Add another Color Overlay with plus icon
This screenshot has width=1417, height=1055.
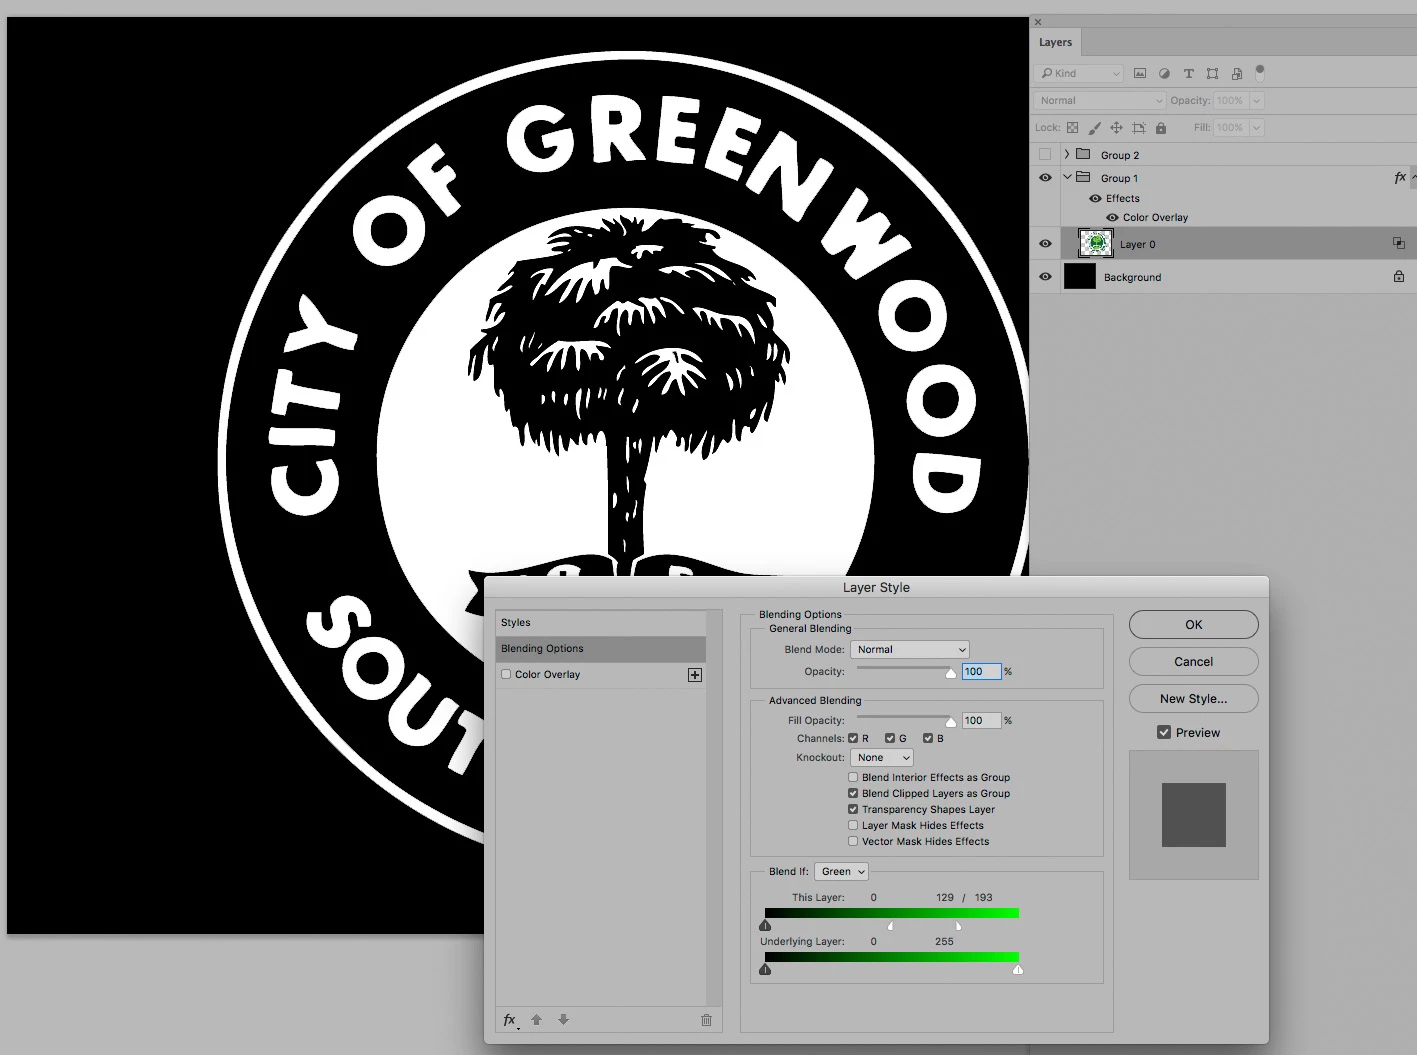point(695,675)
